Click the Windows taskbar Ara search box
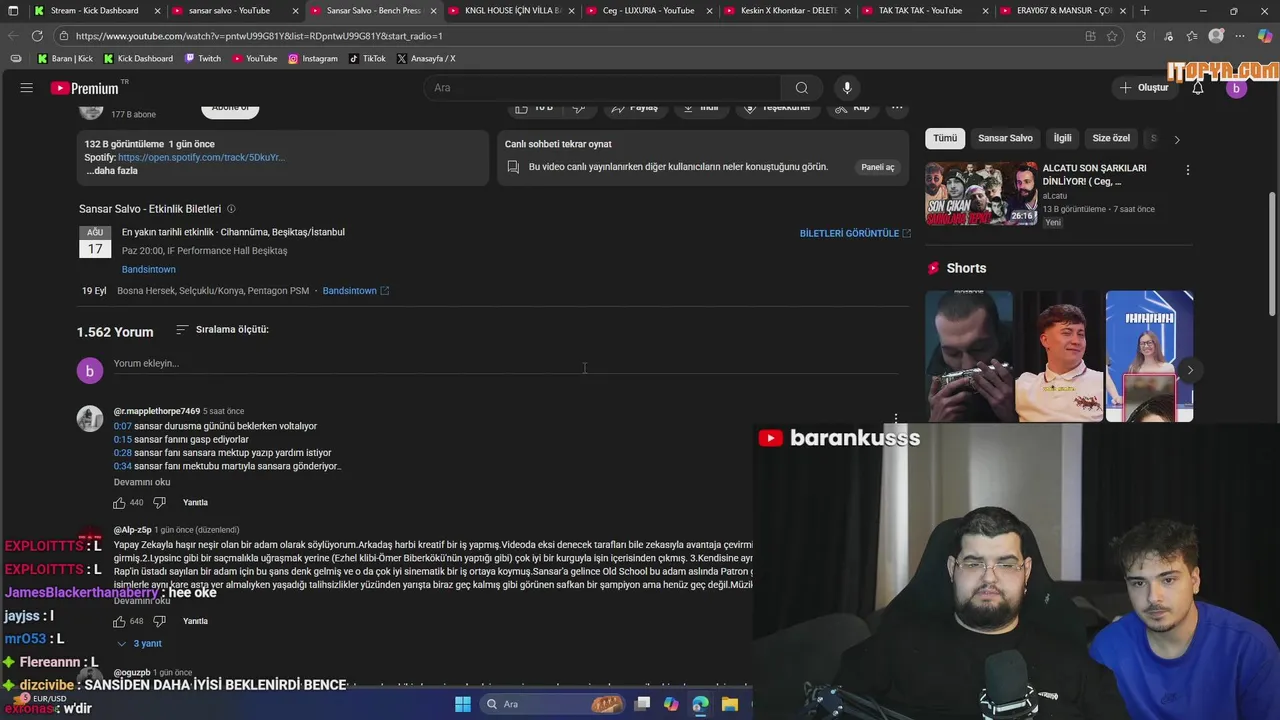1280x720 pixels. pos(555,704)
